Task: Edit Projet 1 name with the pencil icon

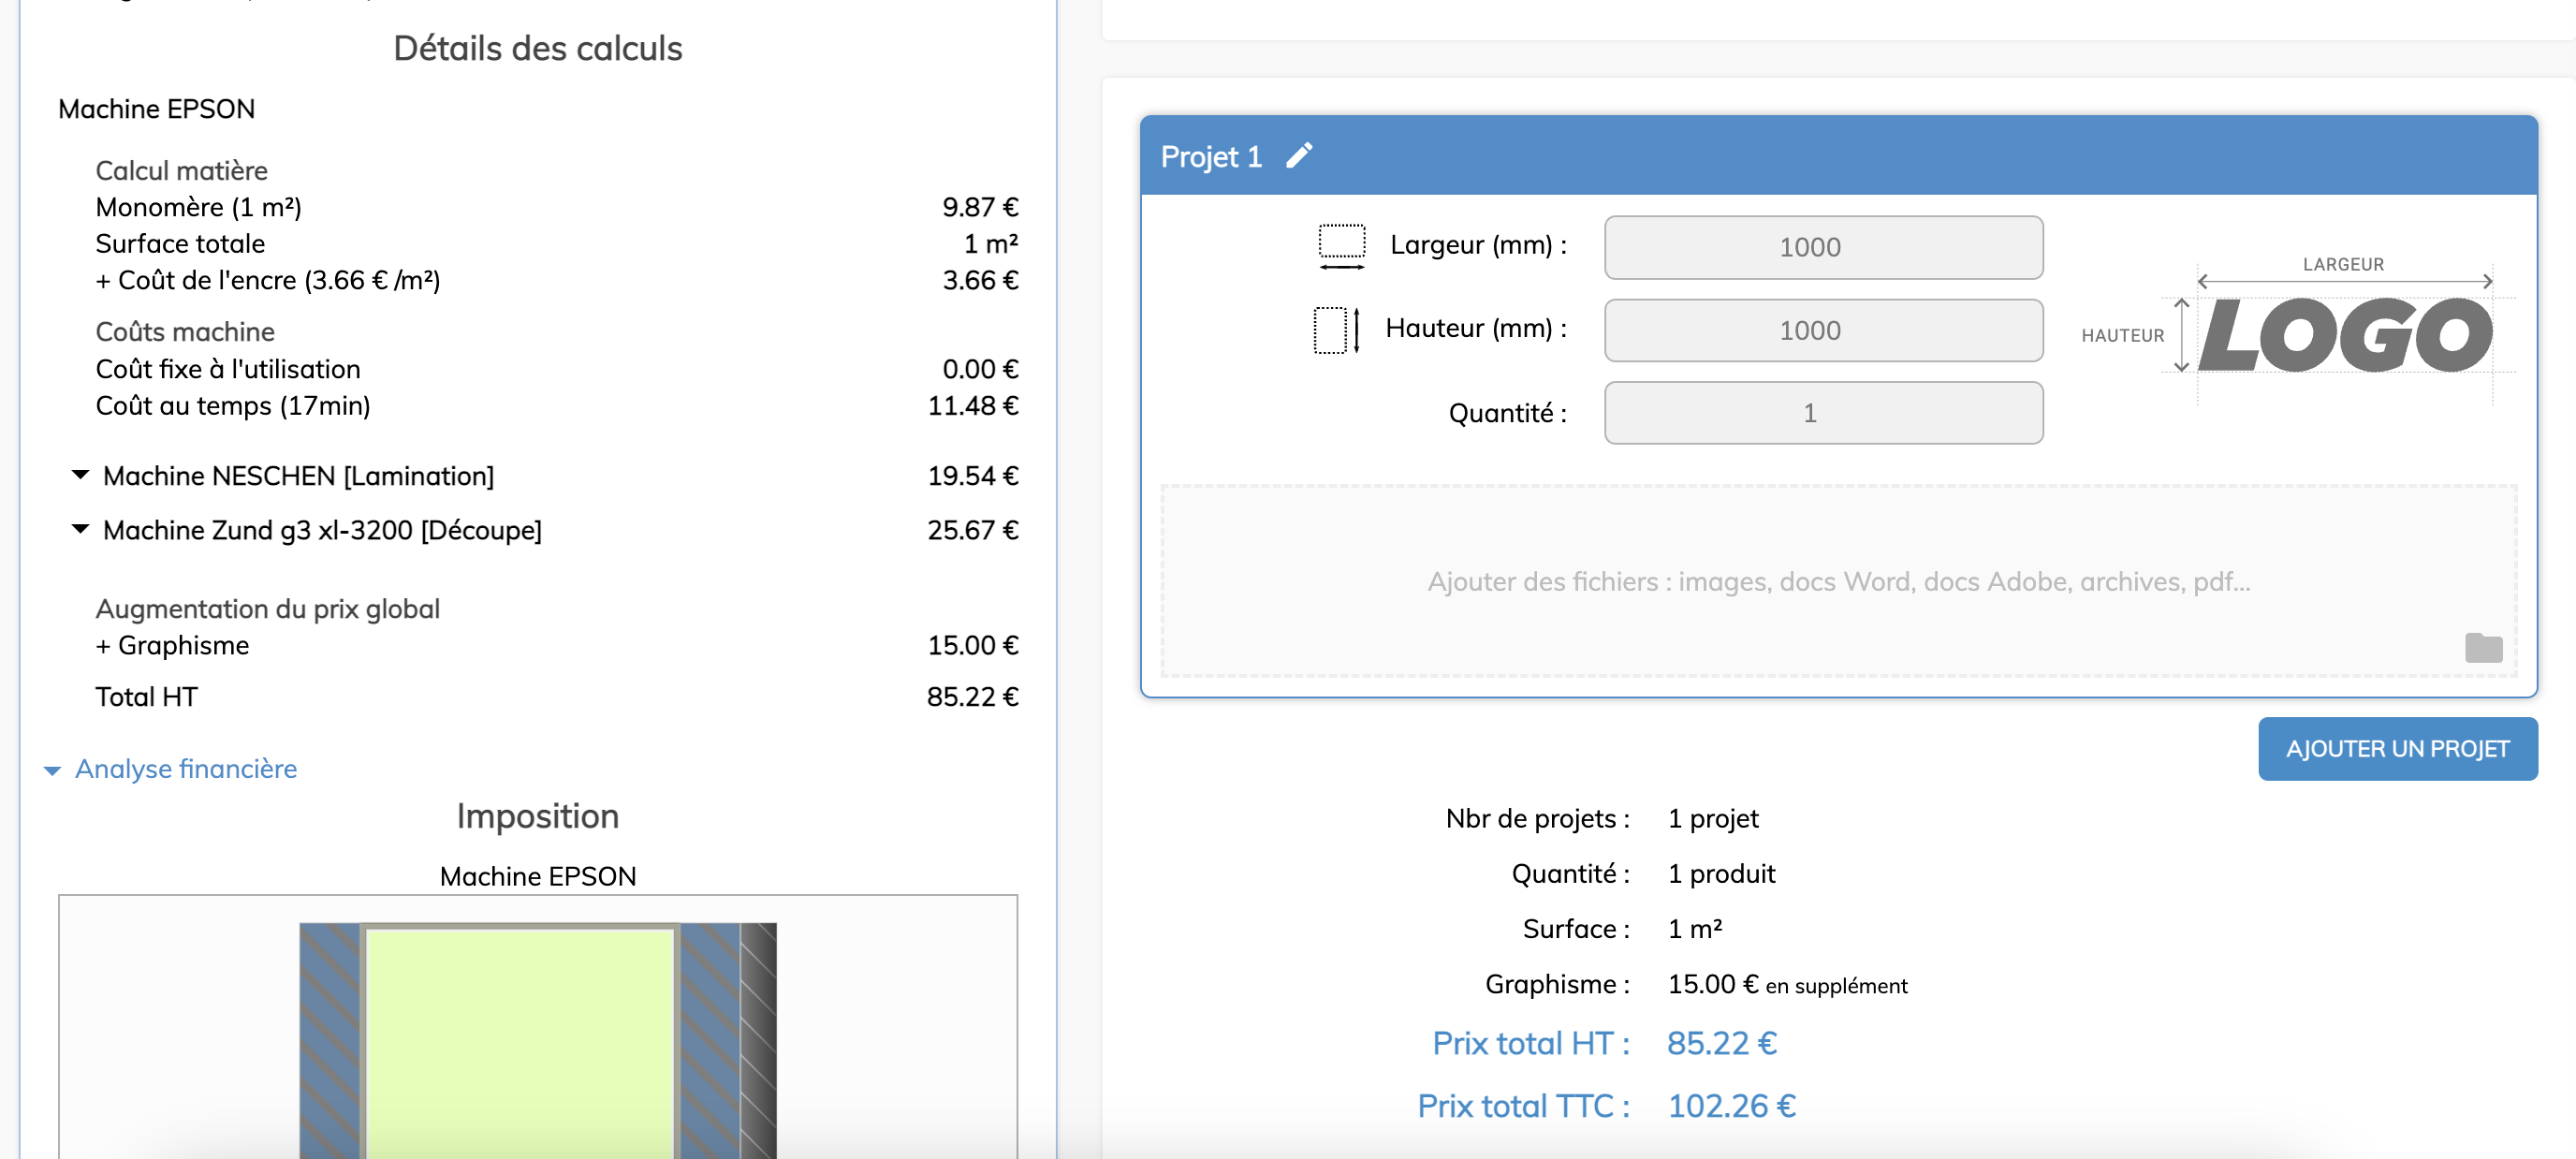Action: coord(1299,156)
